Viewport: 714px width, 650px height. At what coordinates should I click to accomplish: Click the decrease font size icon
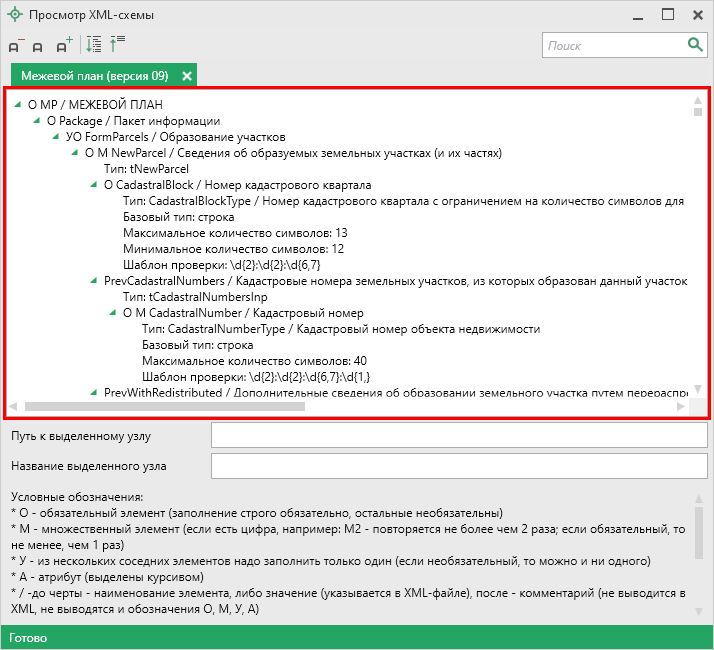15,46
